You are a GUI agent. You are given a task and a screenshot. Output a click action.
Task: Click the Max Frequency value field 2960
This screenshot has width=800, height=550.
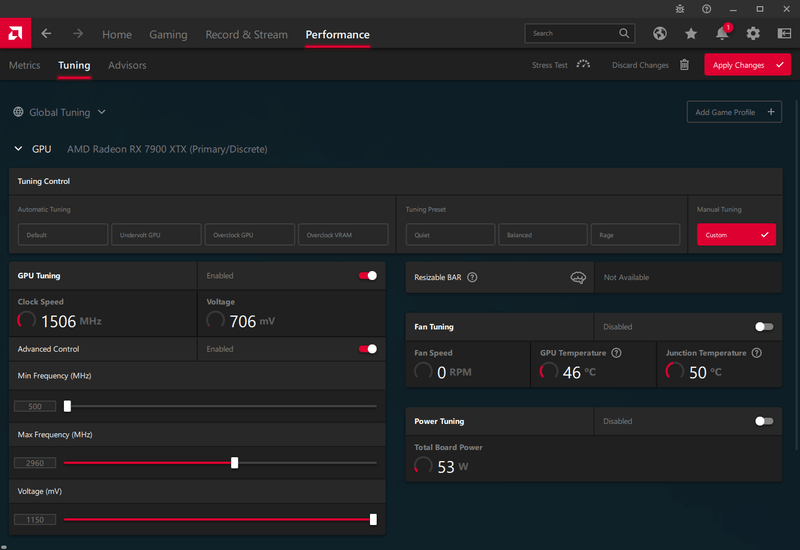(x=35, y=463)
